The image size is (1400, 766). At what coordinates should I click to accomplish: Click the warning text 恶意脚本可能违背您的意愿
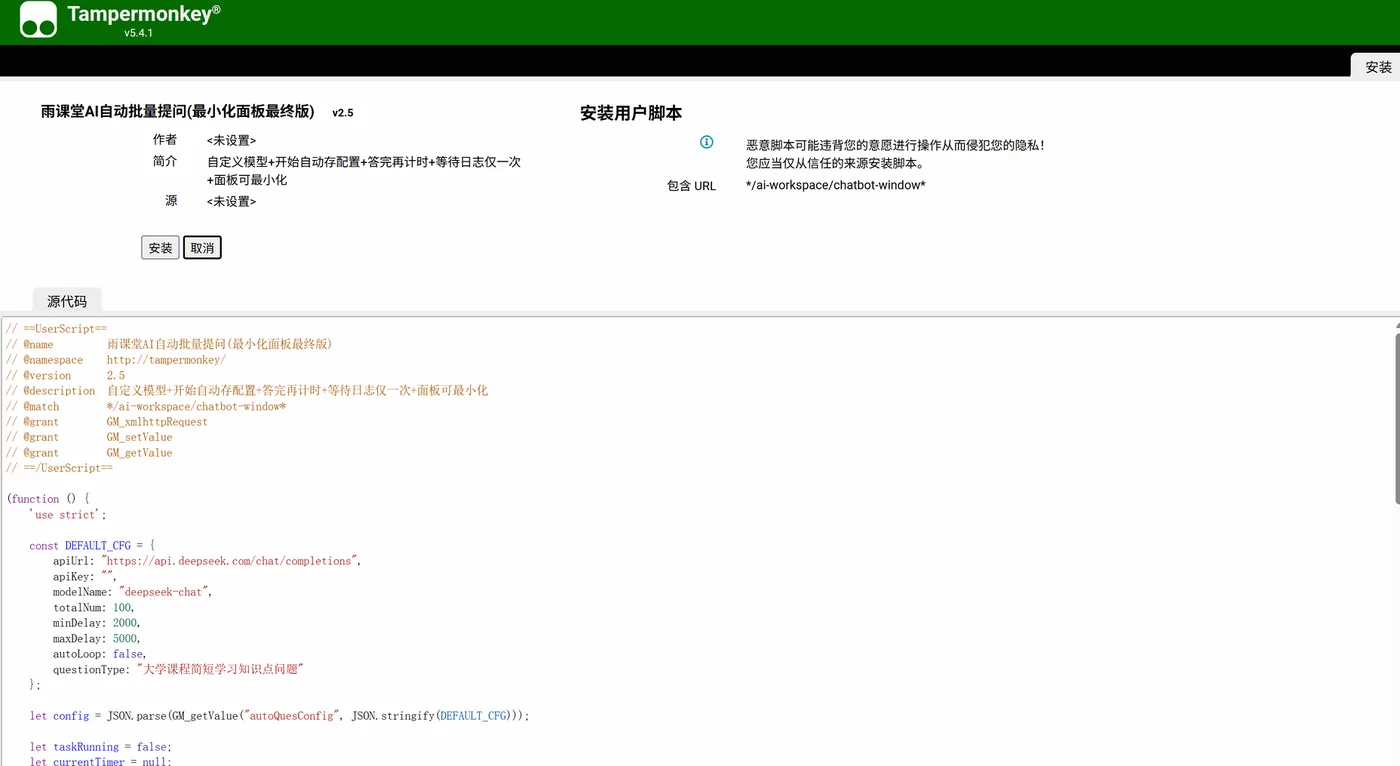click(x=895, y=146)
